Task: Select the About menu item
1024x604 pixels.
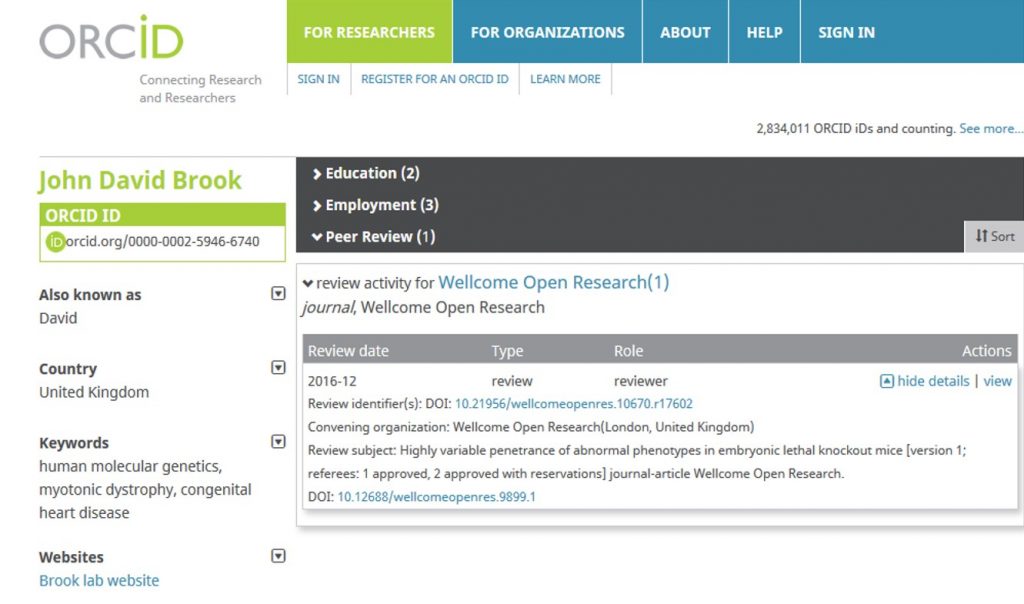Action: (x=685, y=32)
